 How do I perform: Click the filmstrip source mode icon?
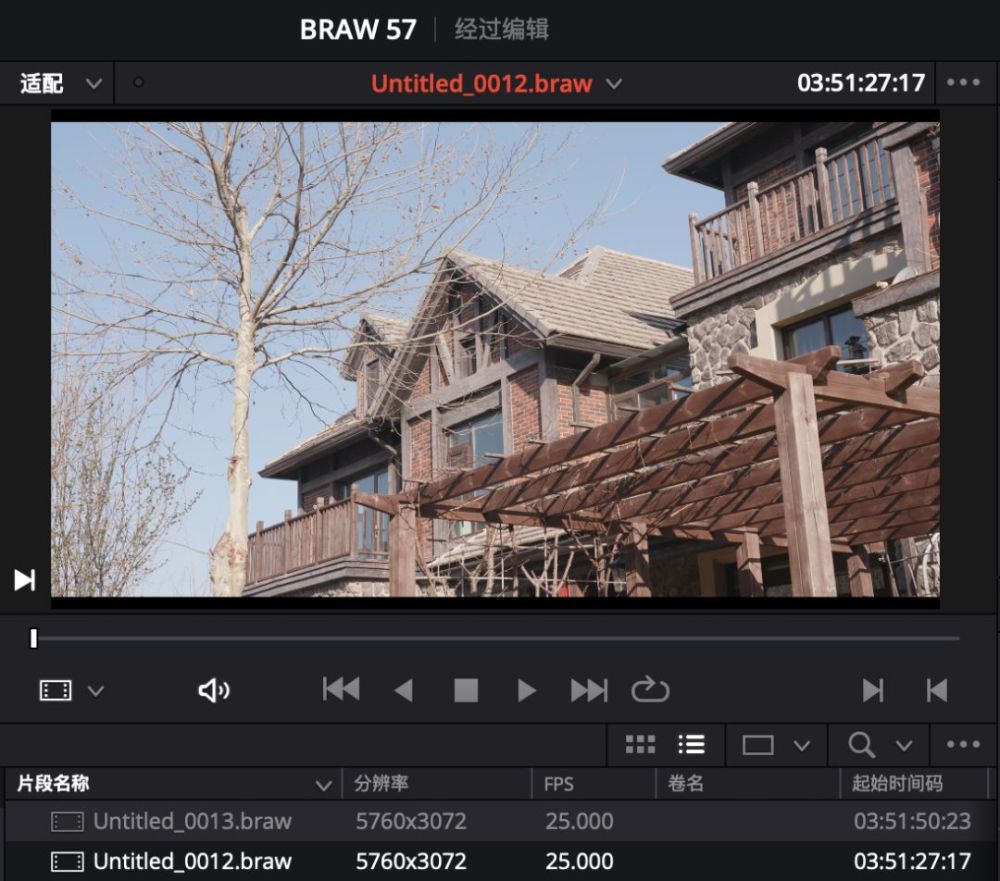tap(55, 690)
